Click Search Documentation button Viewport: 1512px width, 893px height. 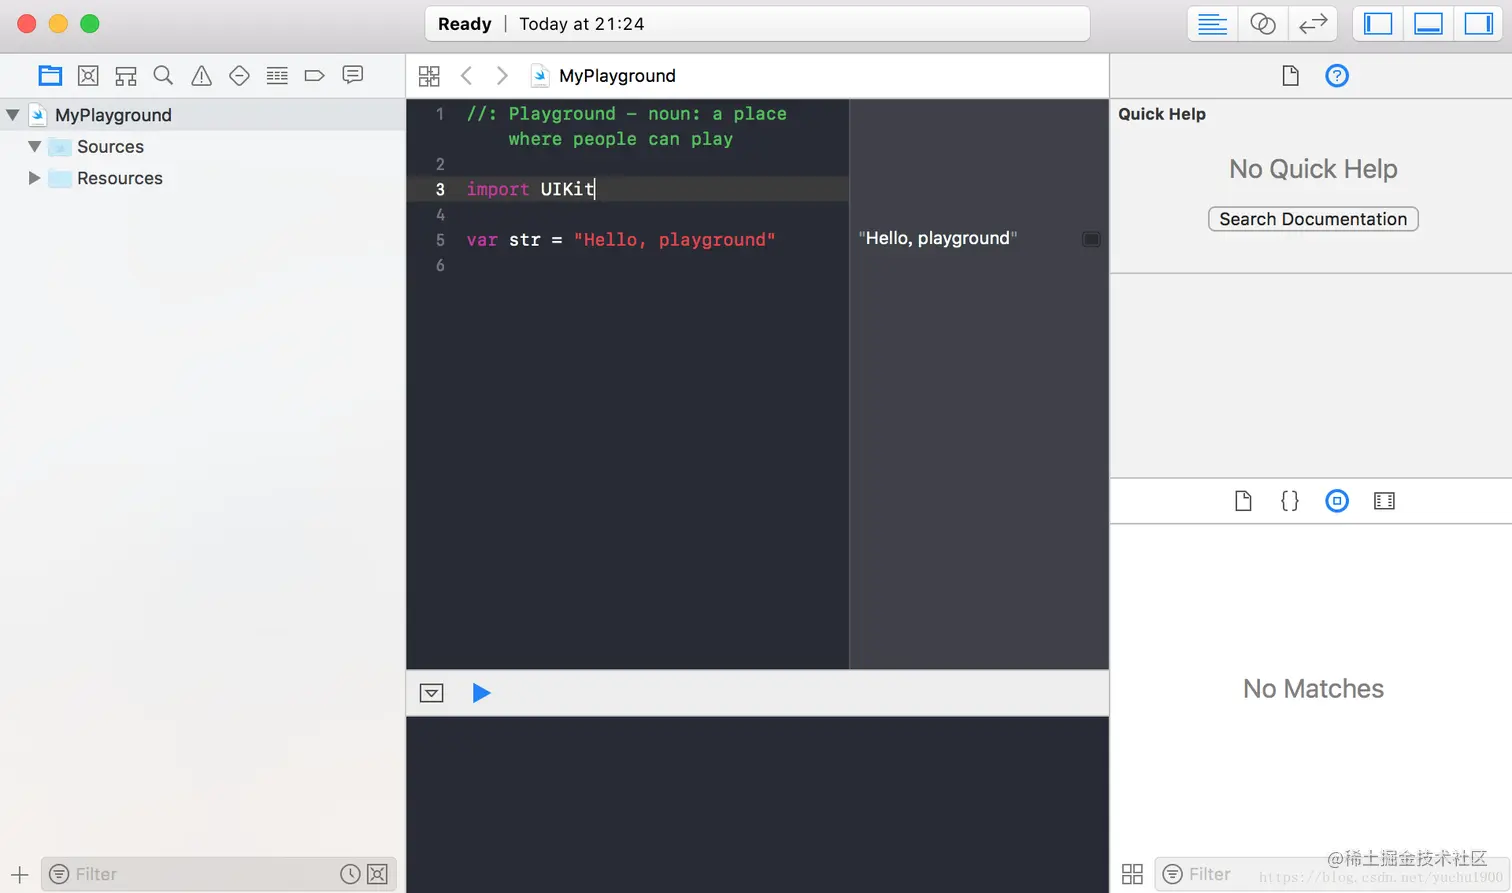(x=1313, y=219)
